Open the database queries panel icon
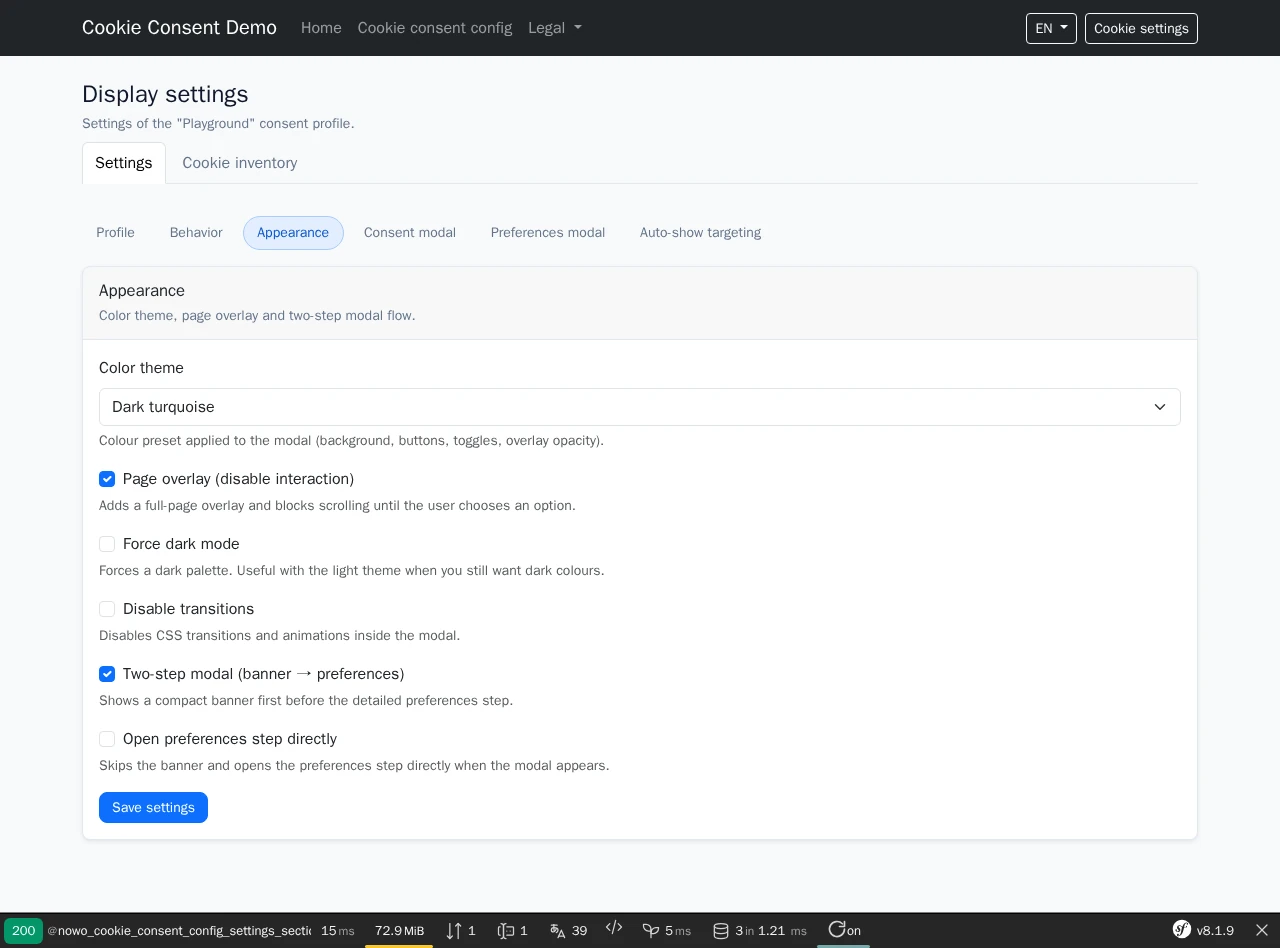Screen dimensions: 1280x948 click(x=721, y=931)
